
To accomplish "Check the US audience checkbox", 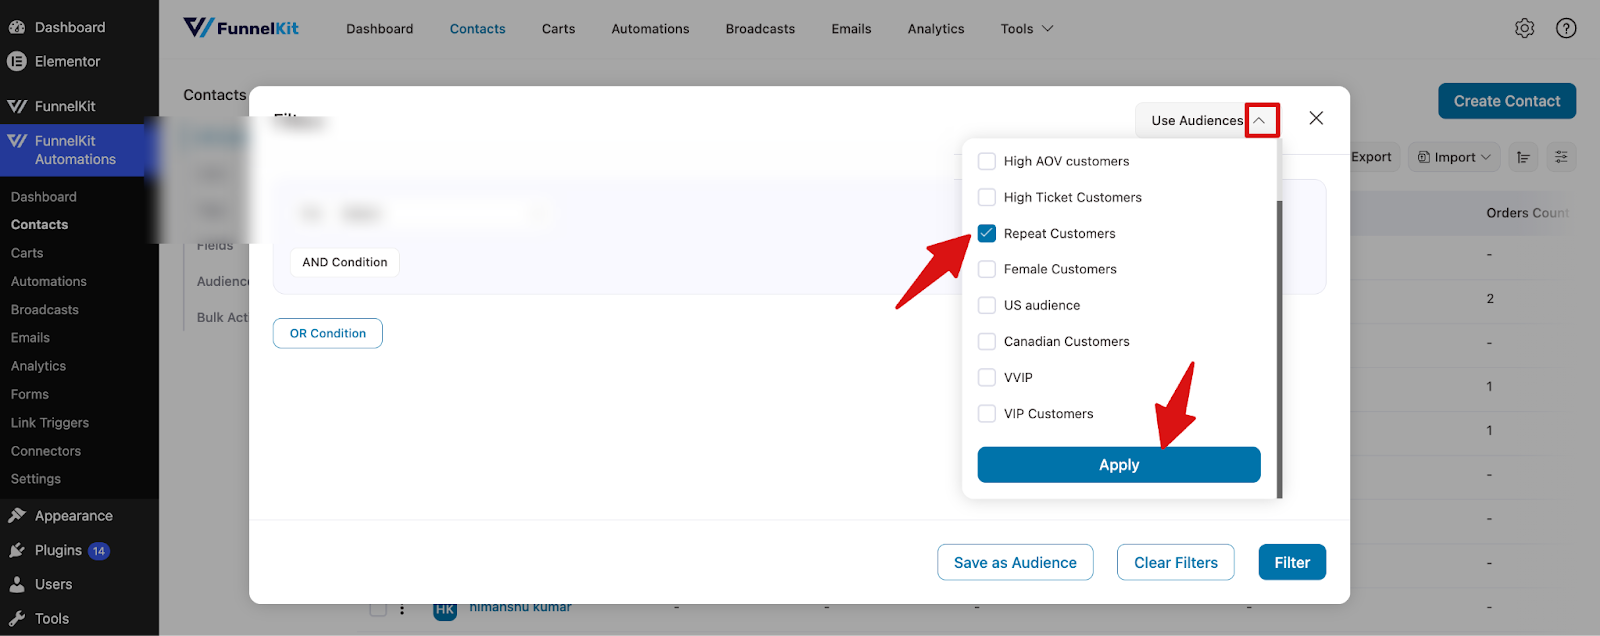I will (x=987, y=305).
